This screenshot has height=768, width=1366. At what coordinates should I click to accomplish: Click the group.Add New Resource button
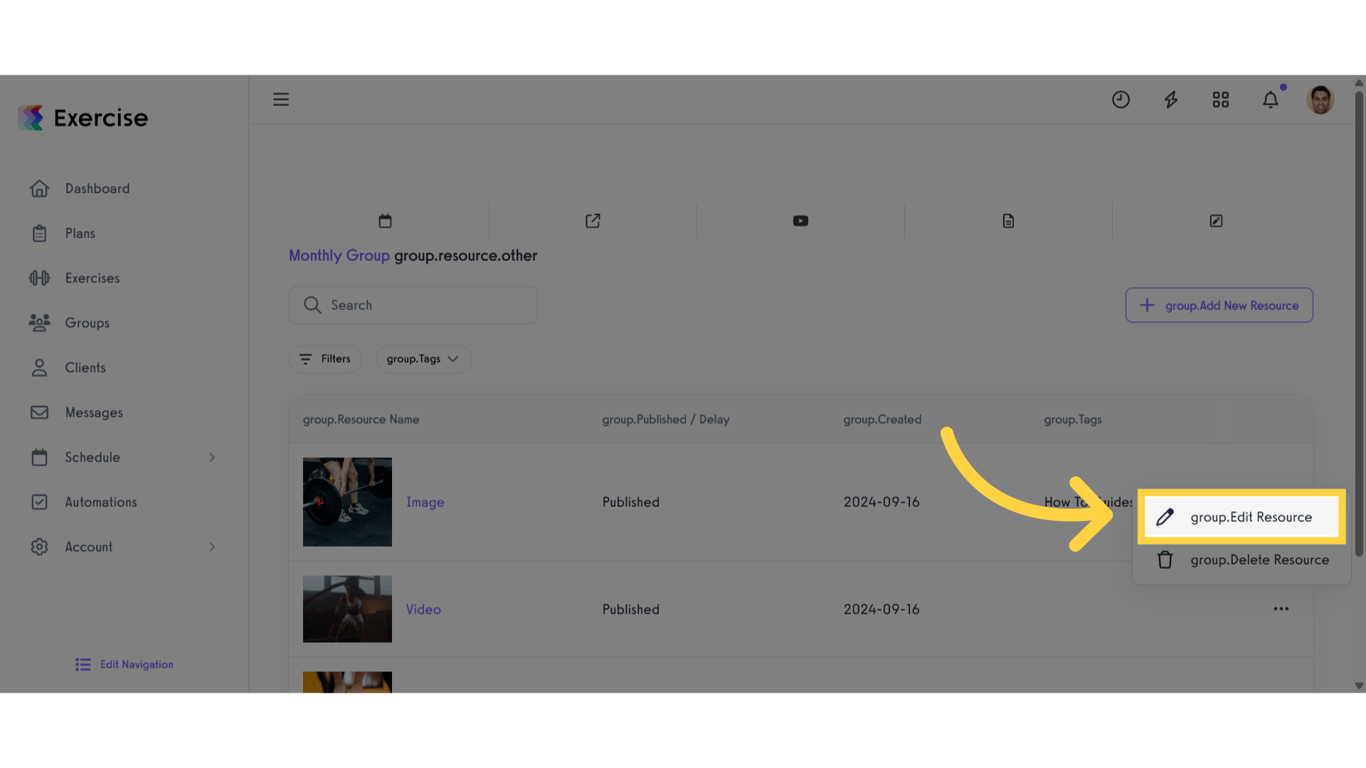[1219, 305]
